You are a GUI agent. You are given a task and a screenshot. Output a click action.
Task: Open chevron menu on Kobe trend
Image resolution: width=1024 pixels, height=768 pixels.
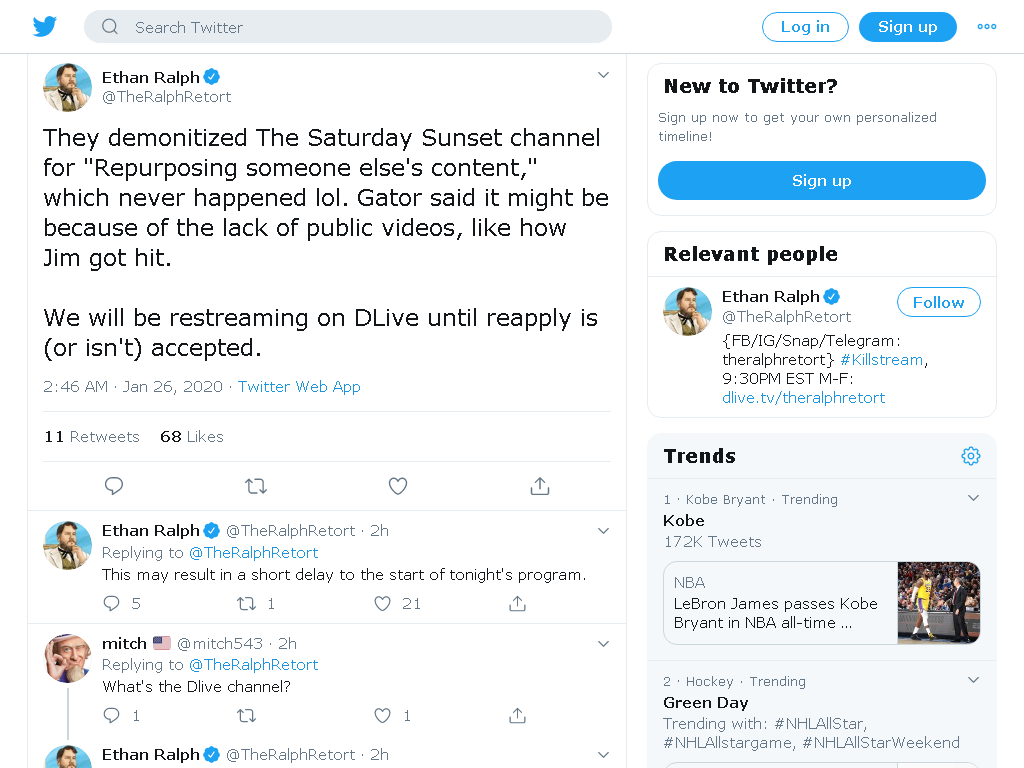[973, 498]
